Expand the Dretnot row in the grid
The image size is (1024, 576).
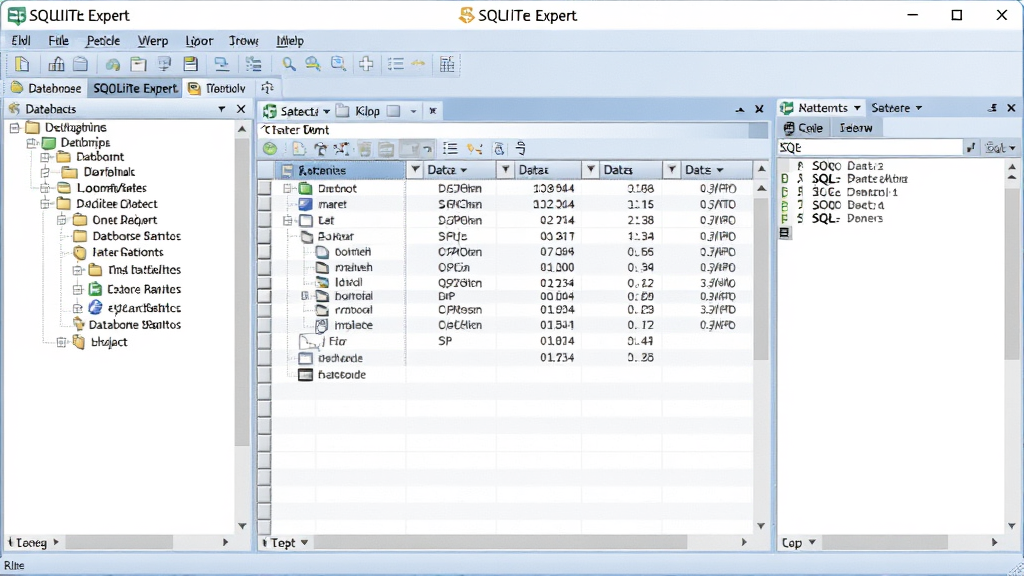point(287,188)
